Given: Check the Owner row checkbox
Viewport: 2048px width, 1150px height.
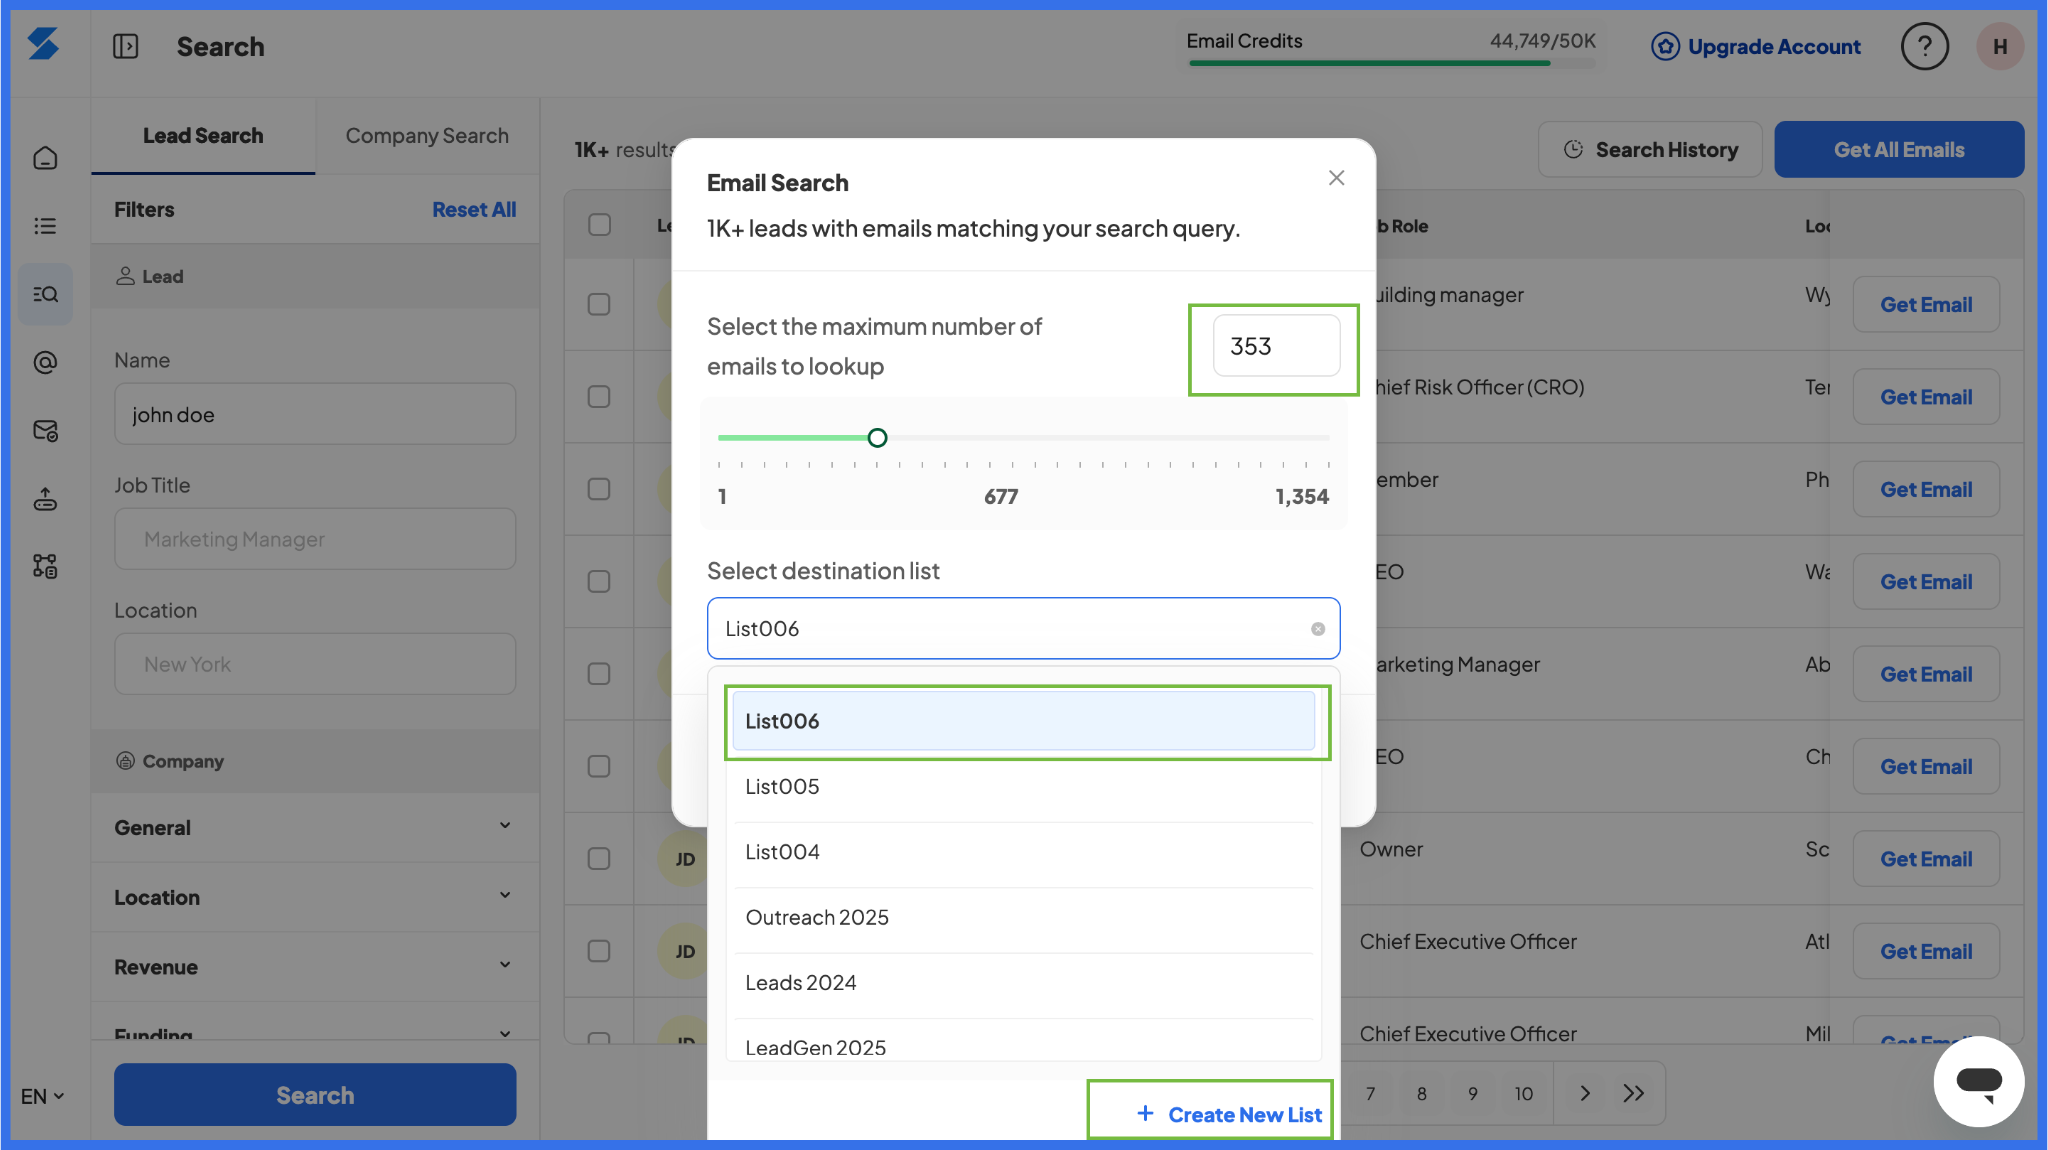Looking at the screenshot, I should click(x=599, y=859).
